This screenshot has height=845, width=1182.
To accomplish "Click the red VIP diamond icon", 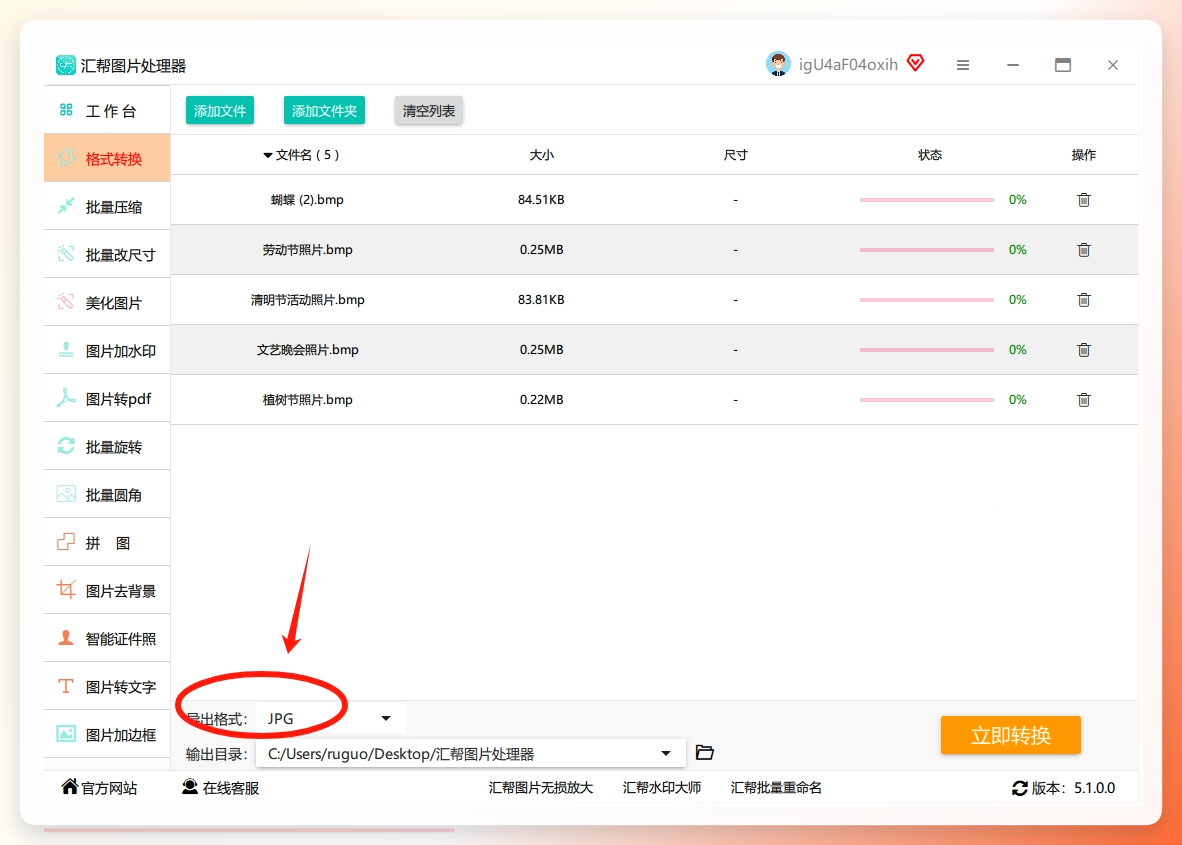I will click(x=916, y=63).
